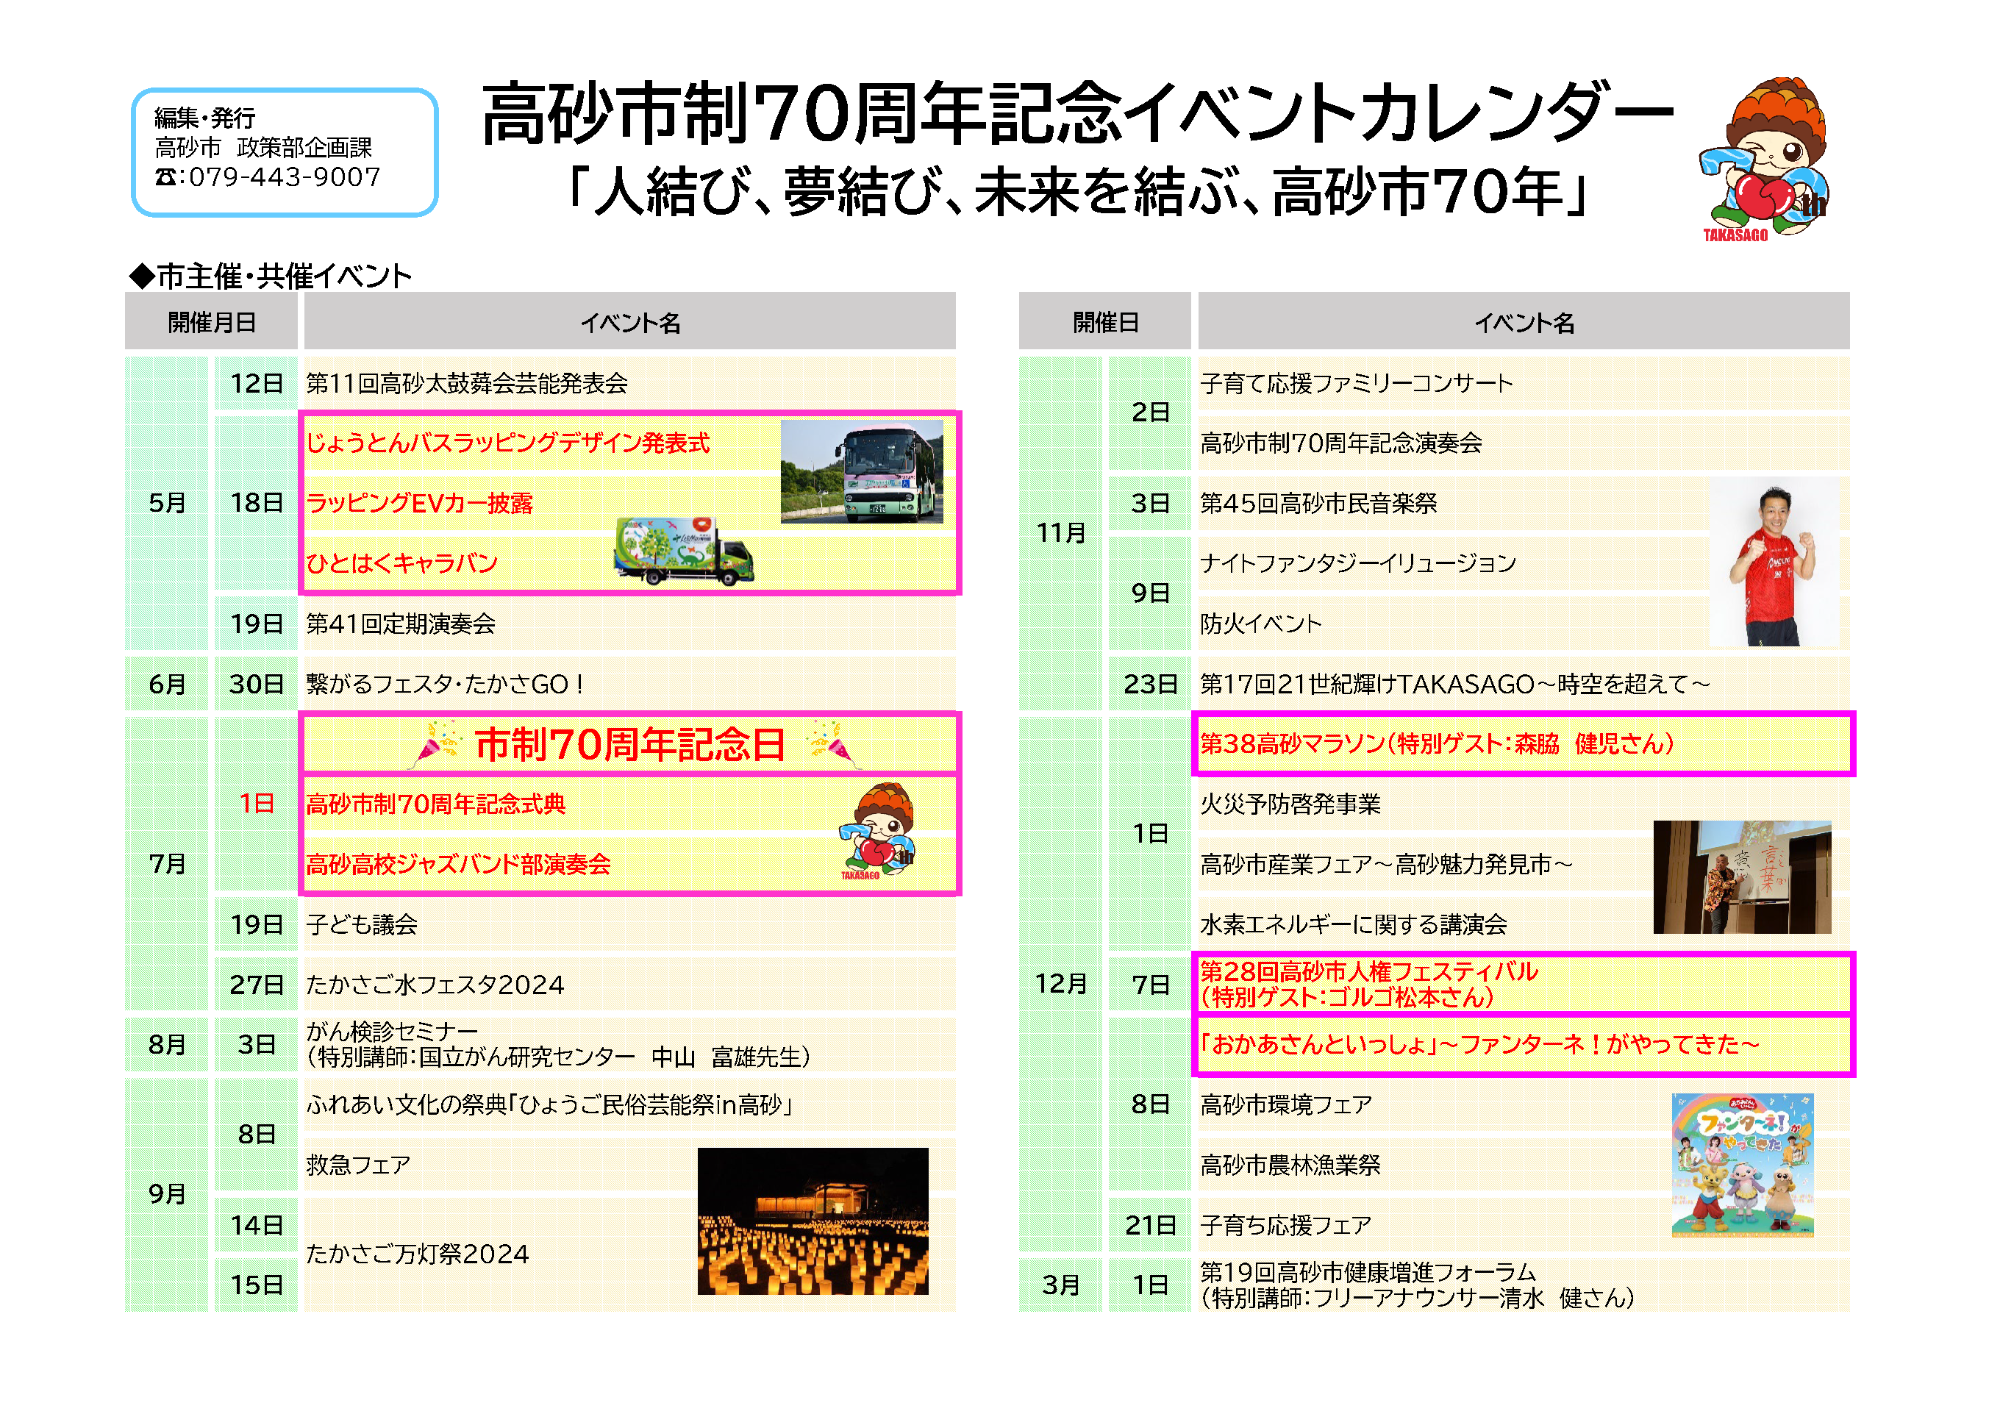Click the 9月 month cell
2000x1414 pixels.
[167, 1194]
